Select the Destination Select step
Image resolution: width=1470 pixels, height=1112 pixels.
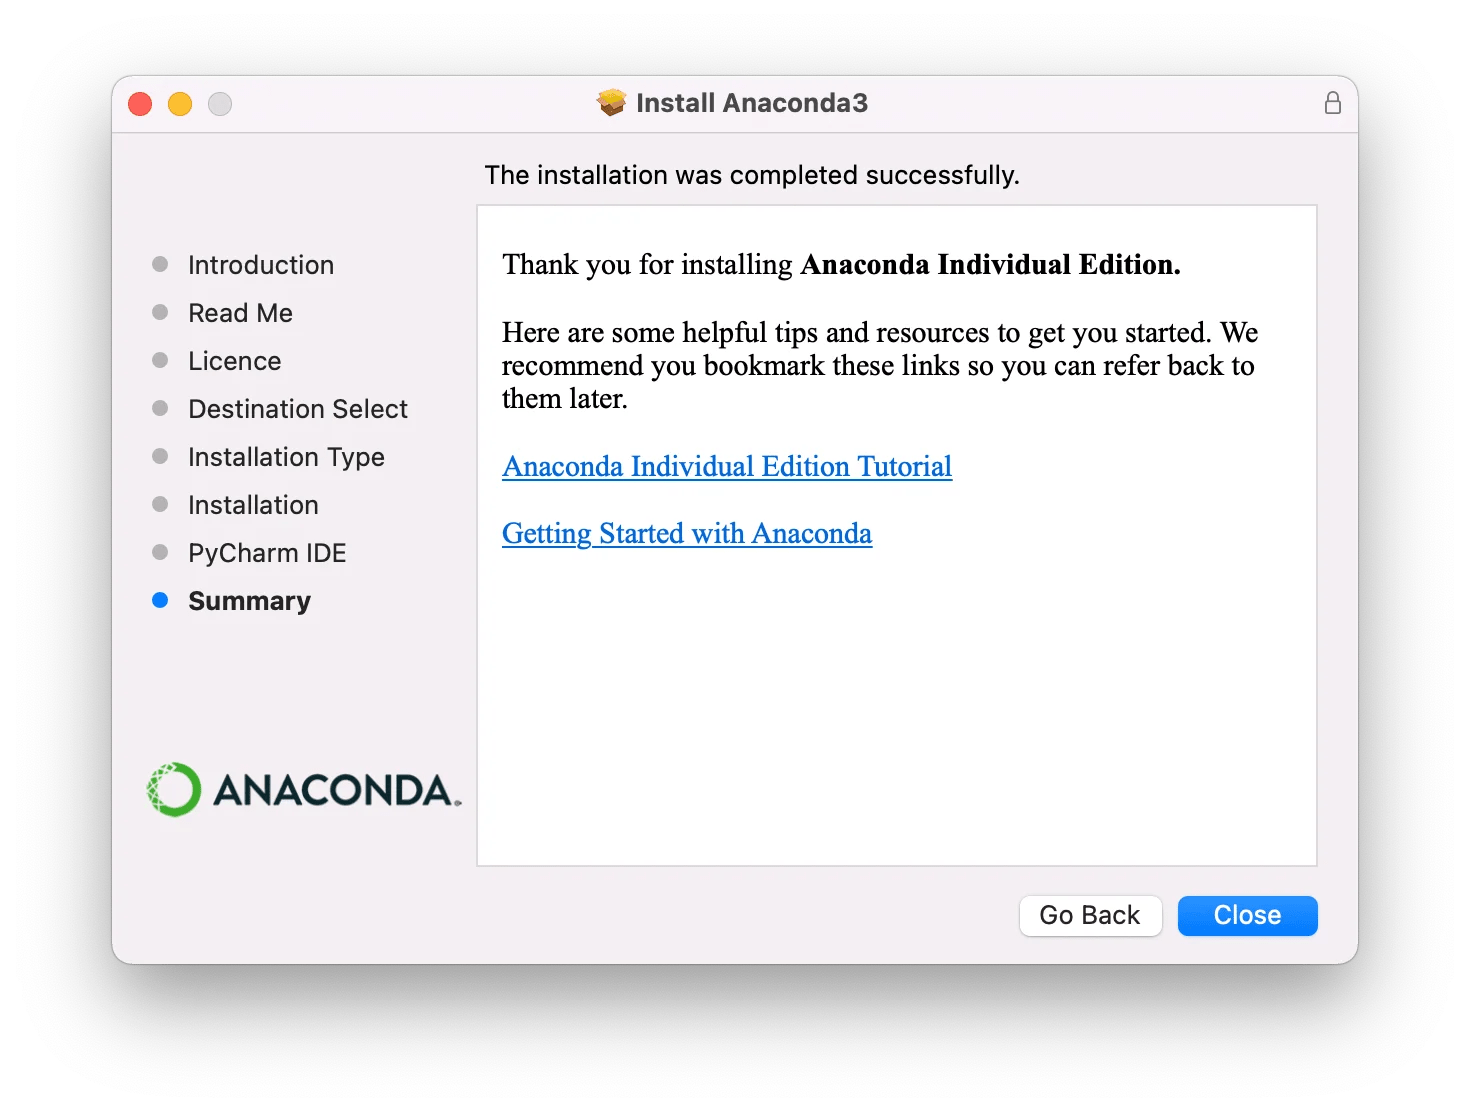(297, 408)
